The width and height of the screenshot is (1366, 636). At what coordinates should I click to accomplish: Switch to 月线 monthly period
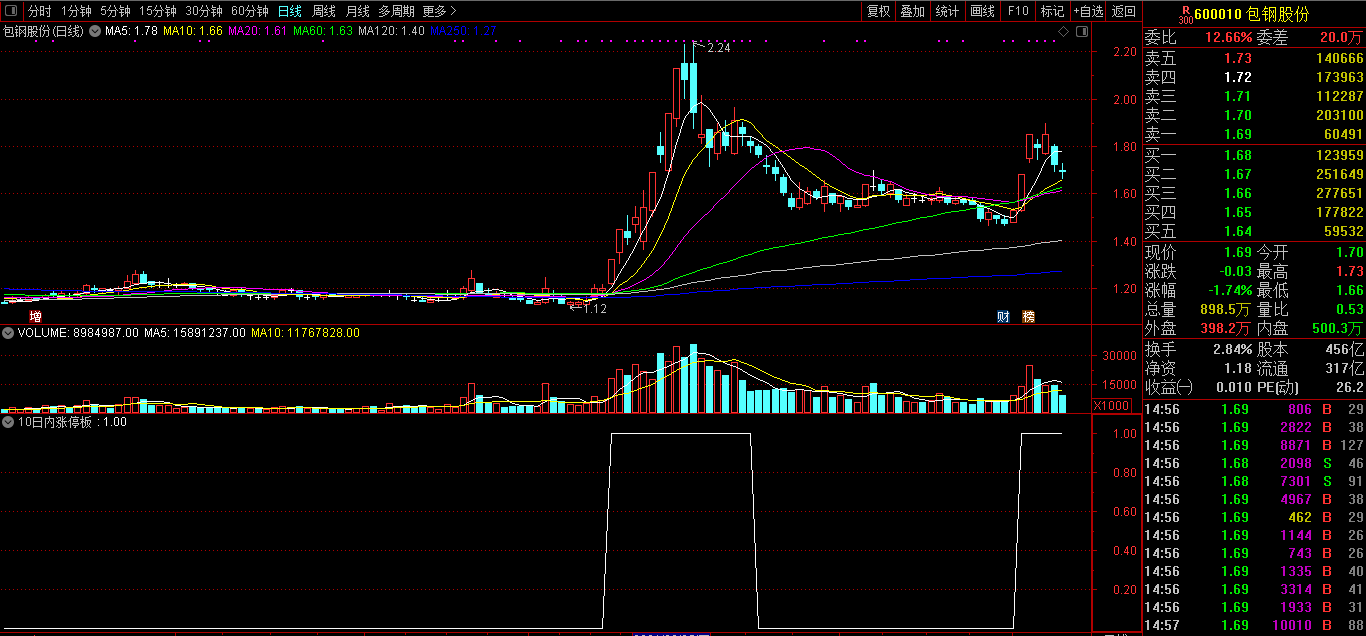pyautogui.click(x=357, y=11)
